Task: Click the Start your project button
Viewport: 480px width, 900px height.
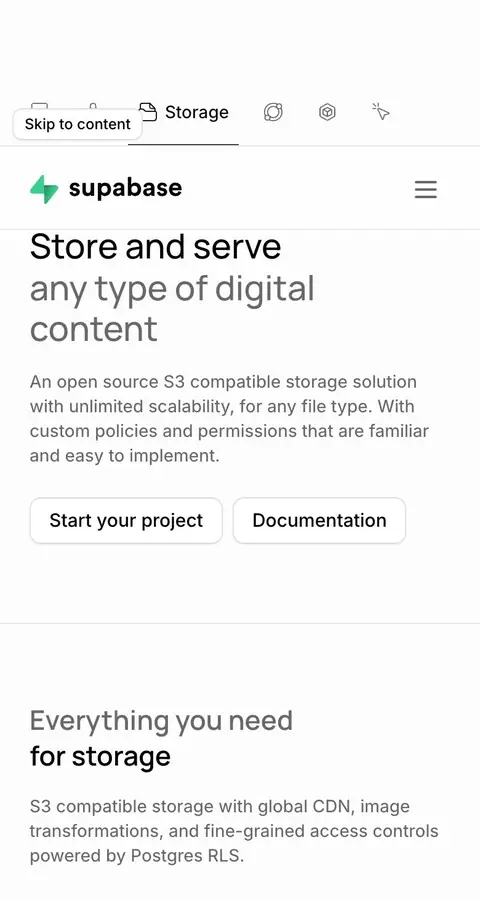Action: coord(126,521)
